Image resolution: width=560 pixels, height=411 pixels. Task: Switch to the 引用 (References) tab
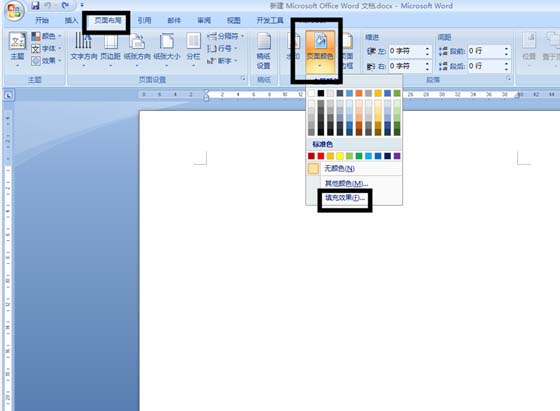[x=144, y=20]
